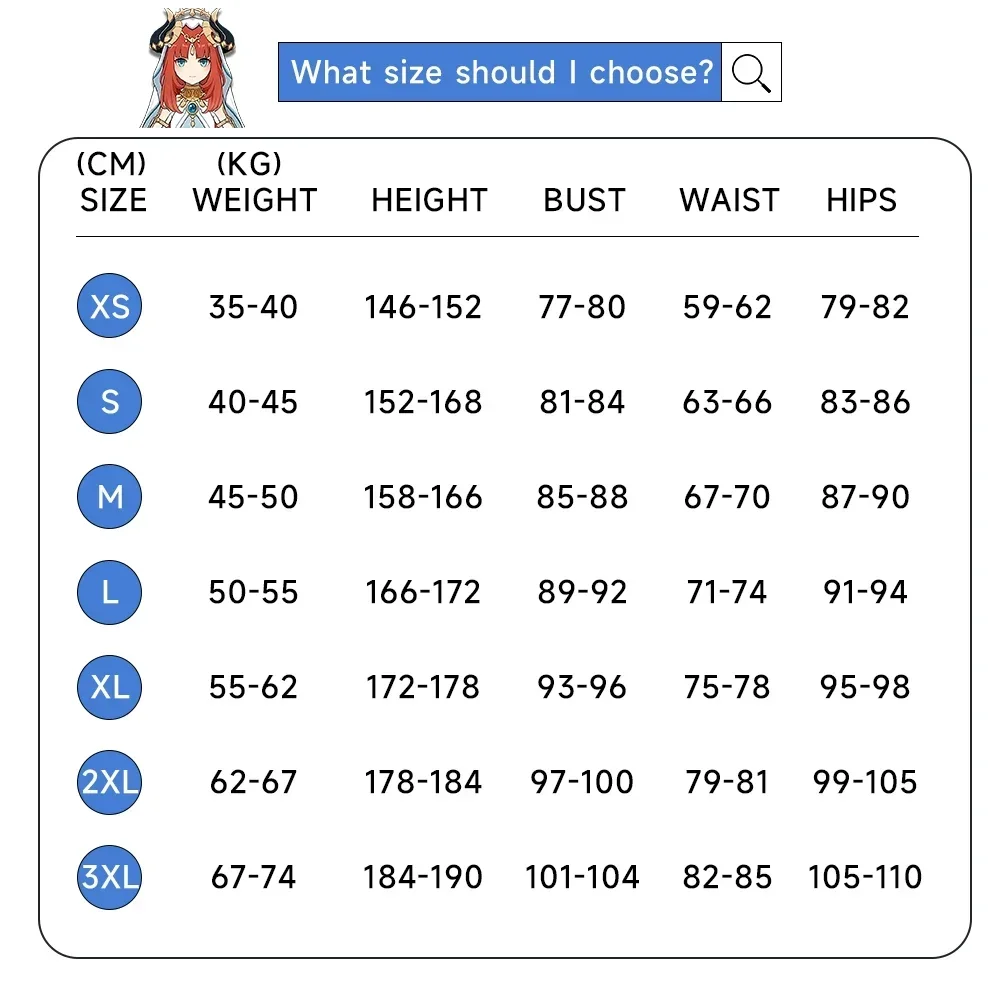This screenshot has height=1000, width=1000.
Task: Click the WAIST column header
Action: (x=729, y=200)
